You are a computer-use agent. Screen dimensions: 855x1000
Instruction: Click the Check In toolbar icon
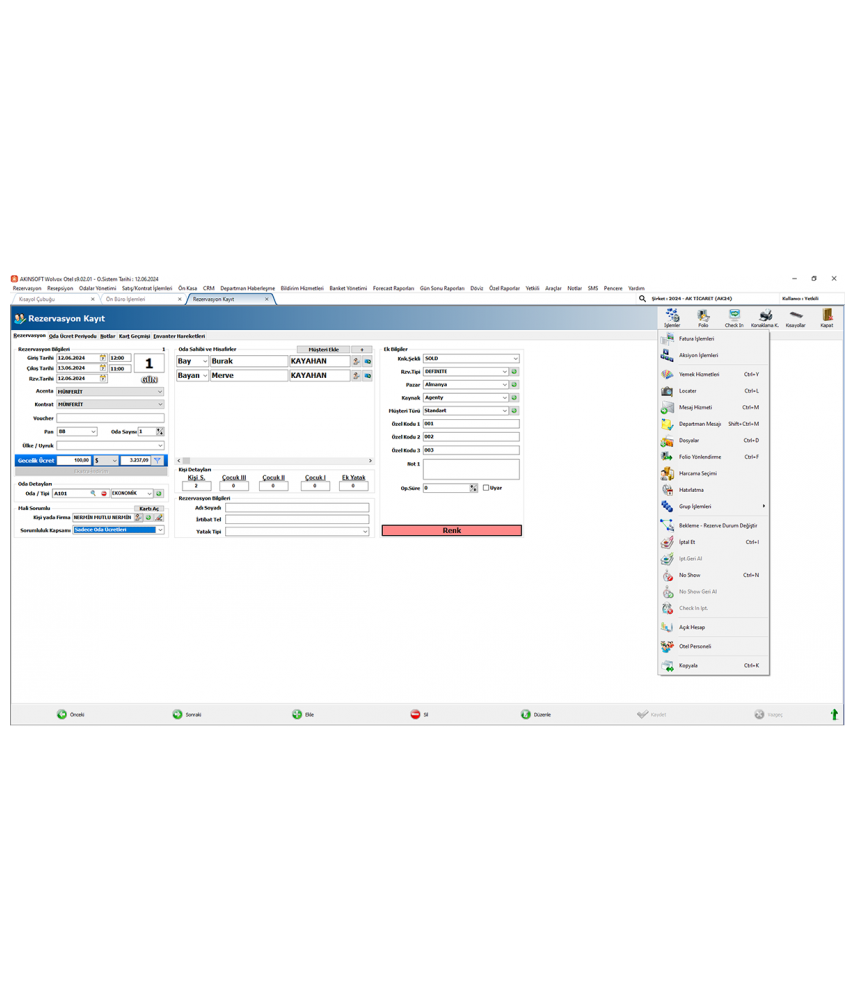[734, 317]
